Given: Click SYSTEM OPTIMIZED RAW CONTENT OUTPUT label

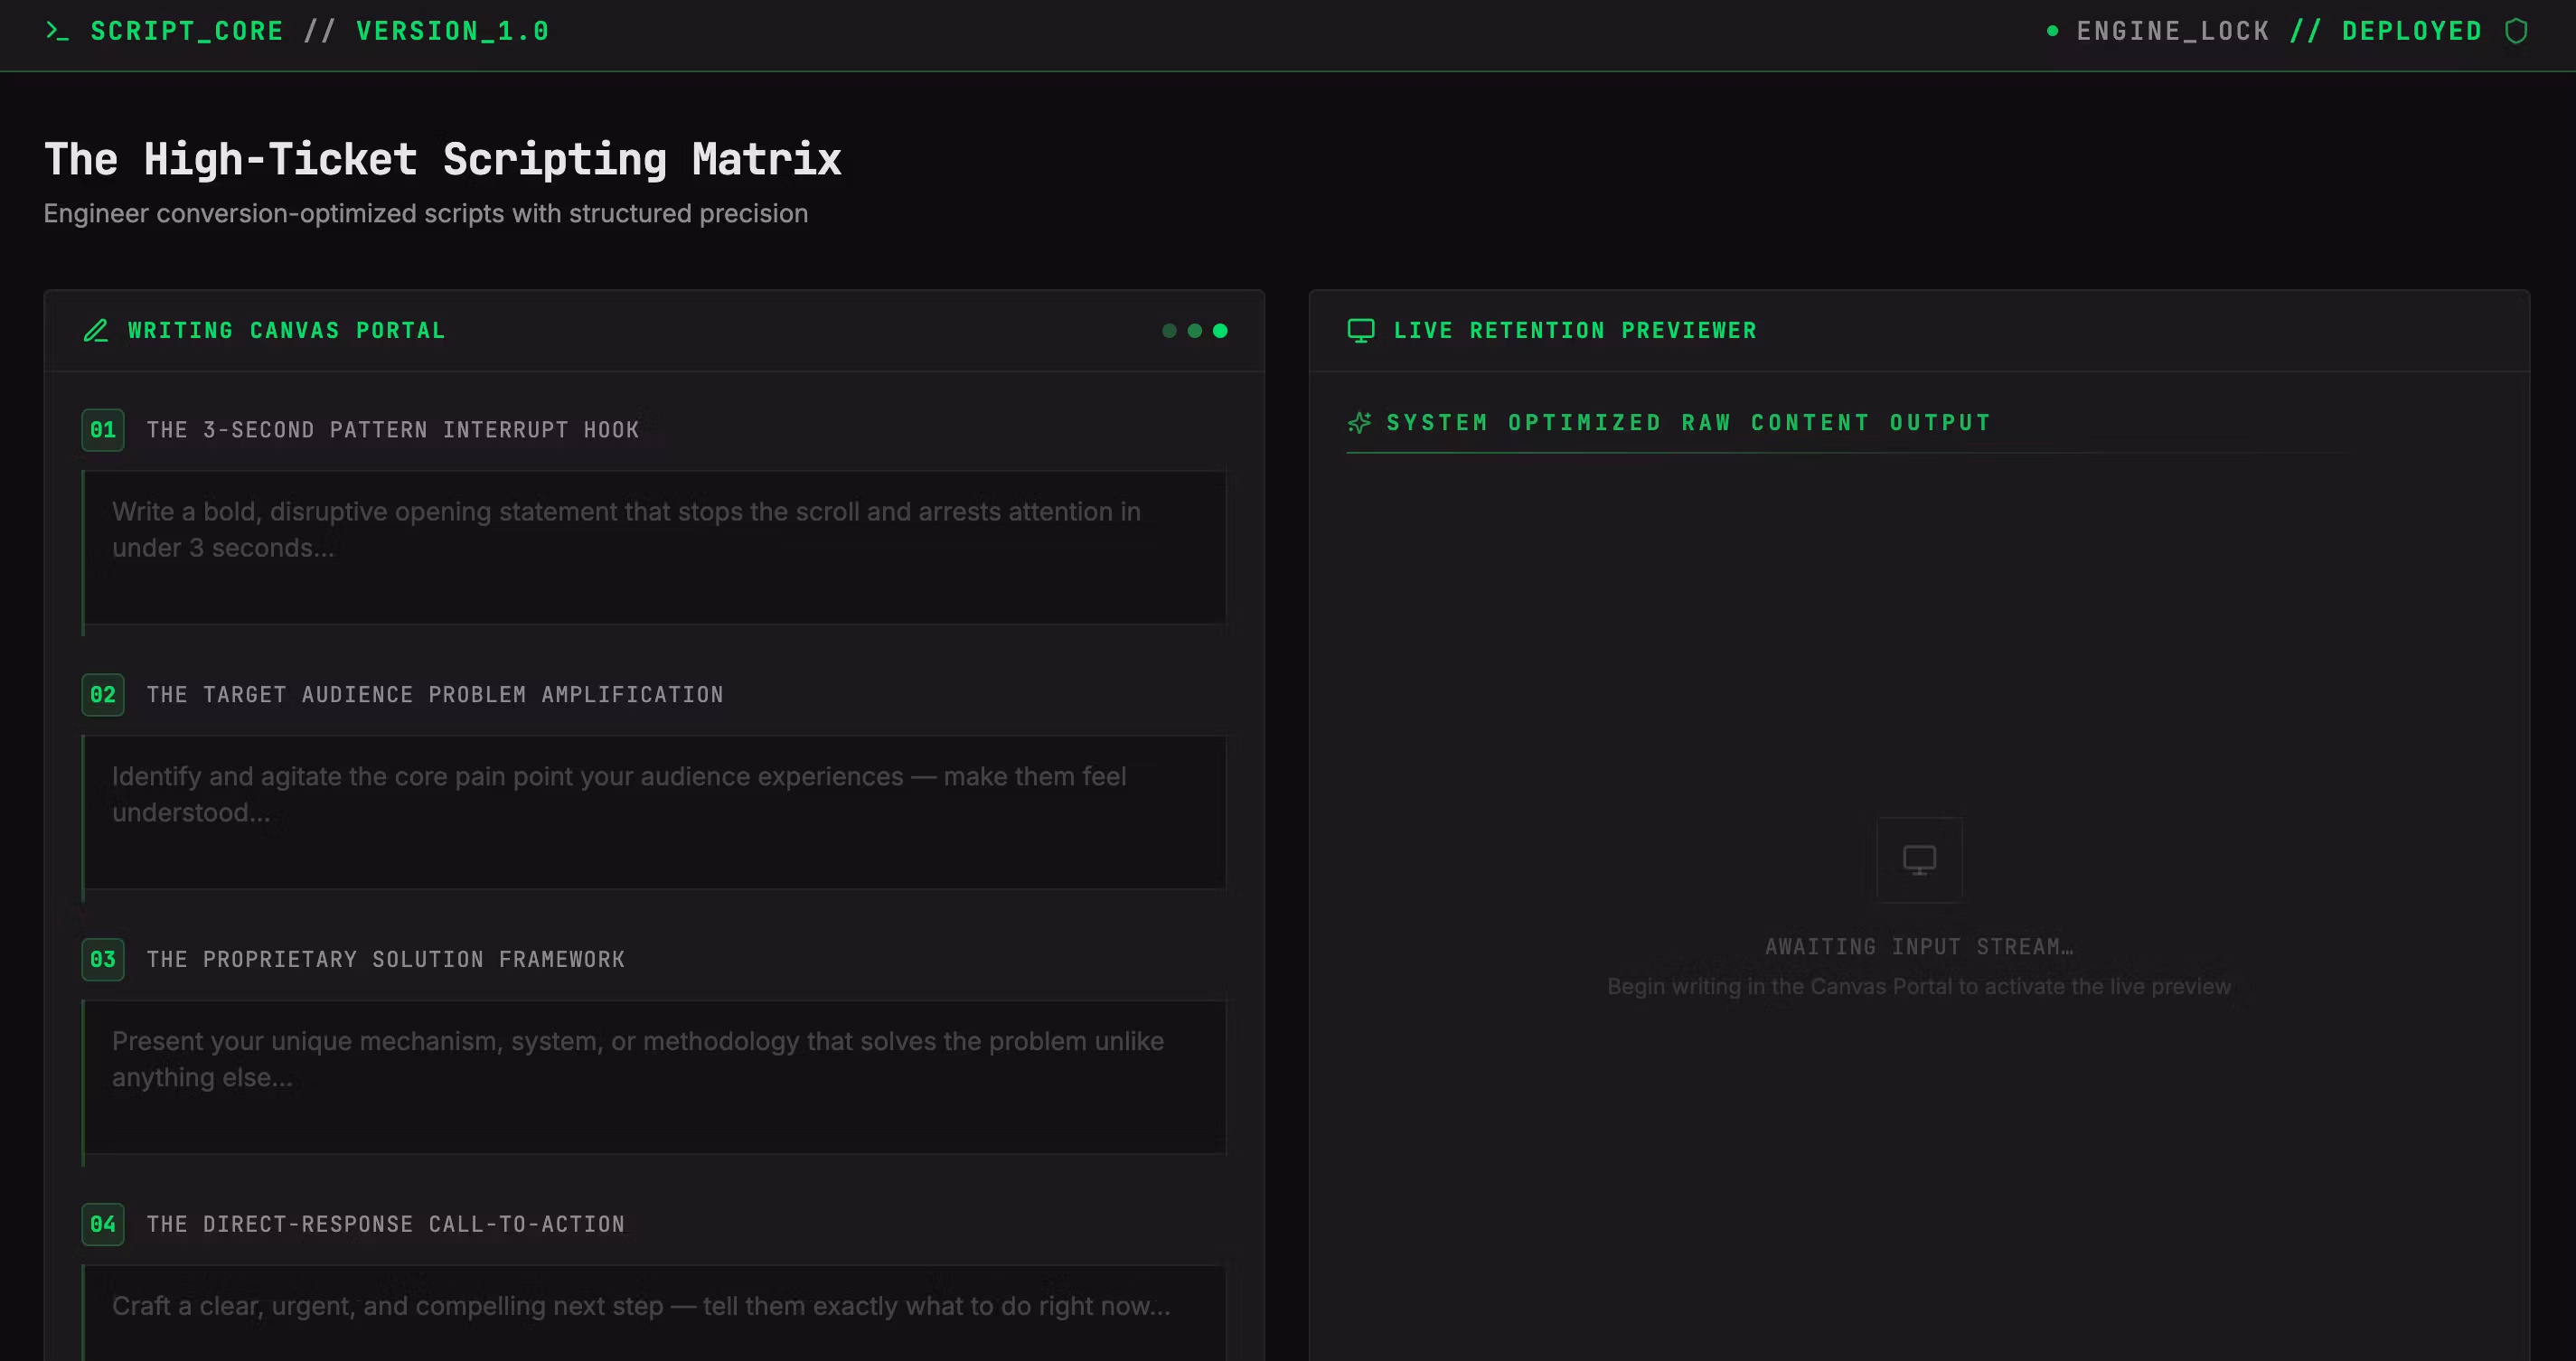Looking at the screenshot, I should 1689,423.
